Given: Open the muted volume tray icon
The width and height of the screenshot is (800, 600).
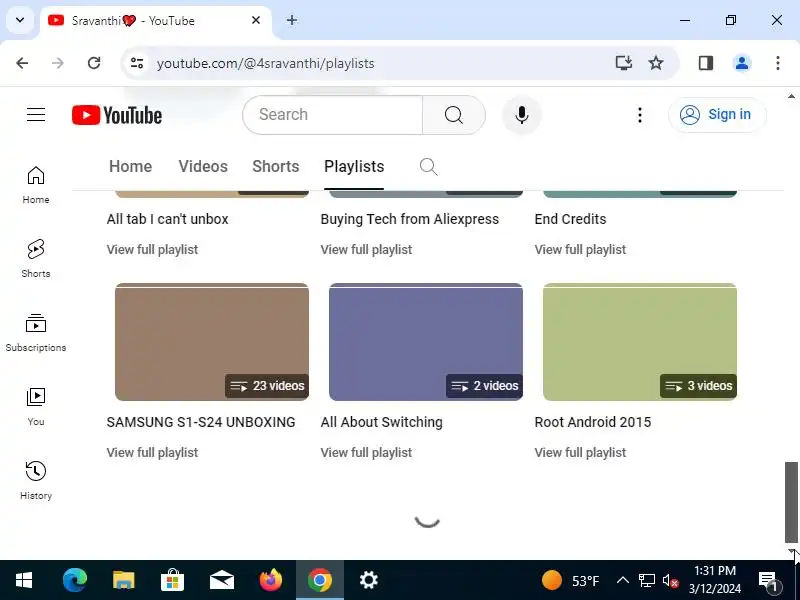Looking at the screenshot, I should pyautogui.click(x=670, y=580).
